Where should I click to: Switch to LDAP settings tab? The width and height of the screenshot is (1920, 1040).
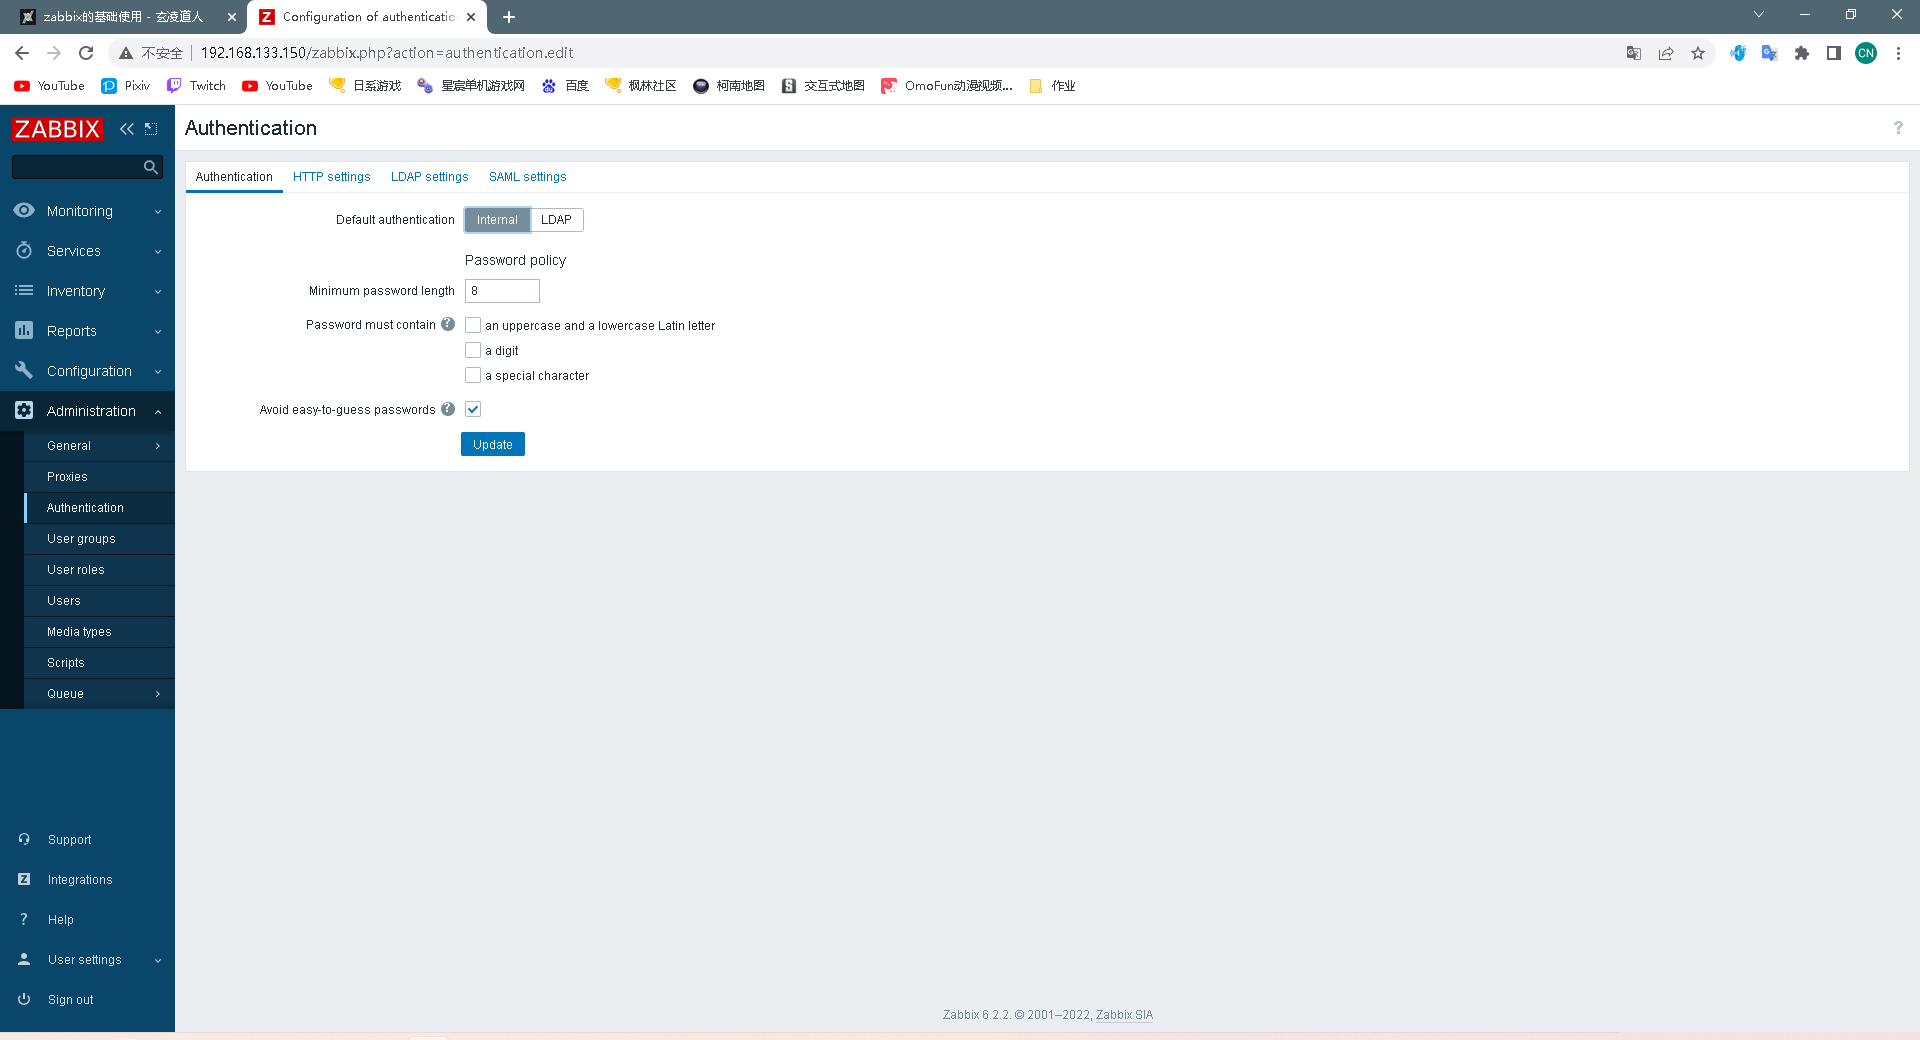429,177
